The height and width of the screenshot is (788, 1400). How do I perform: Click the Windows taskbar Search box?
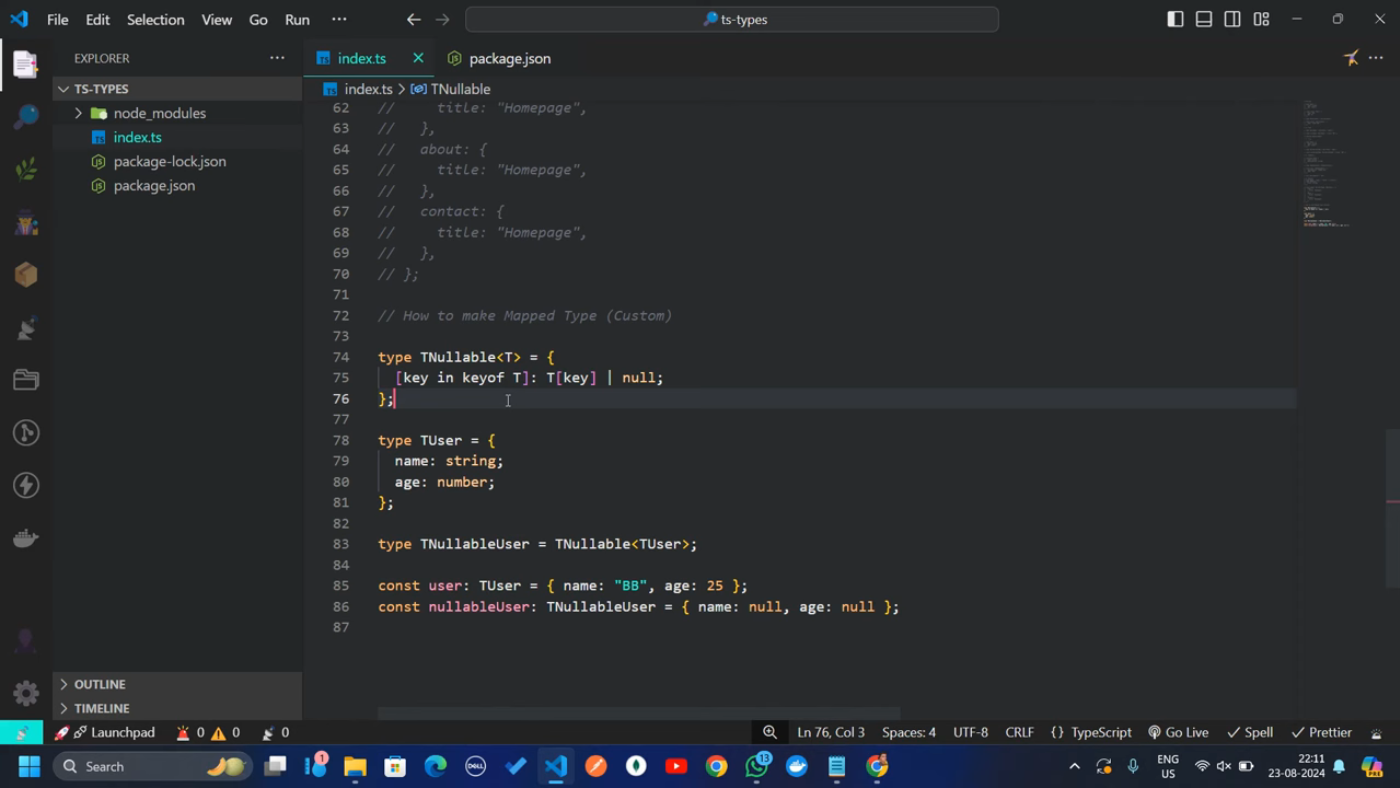[x=150, y=767]
